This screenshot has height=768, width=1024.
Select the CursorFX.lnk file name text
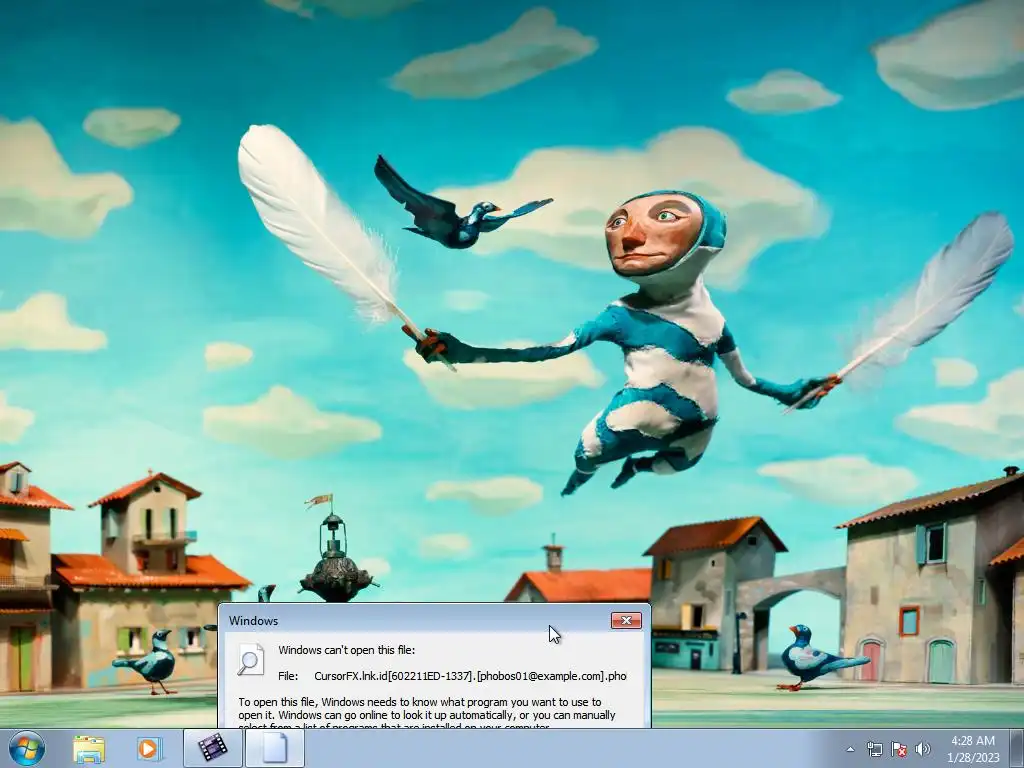pos(470,676)
